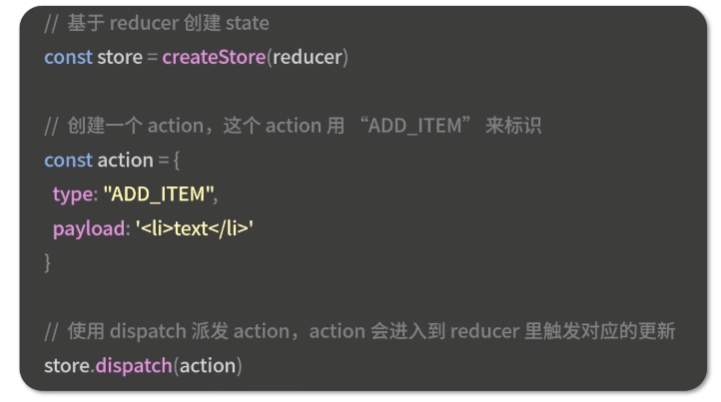The width and height of the screenshot is (721, 402).
Task: Select the yellow "ADD_ITEM" string value
Action: (x=159, y=194)
